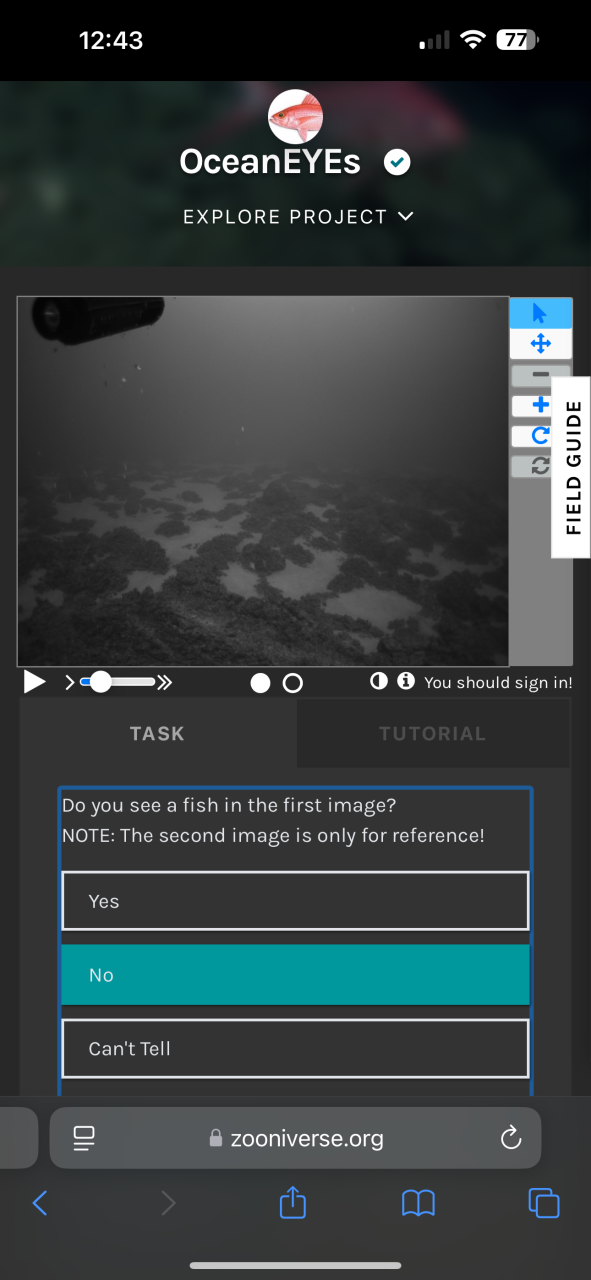The width and height of the screenshot is (591, 1280).
Task: Choose the Yes answer
Action: [x=295, y=901]
